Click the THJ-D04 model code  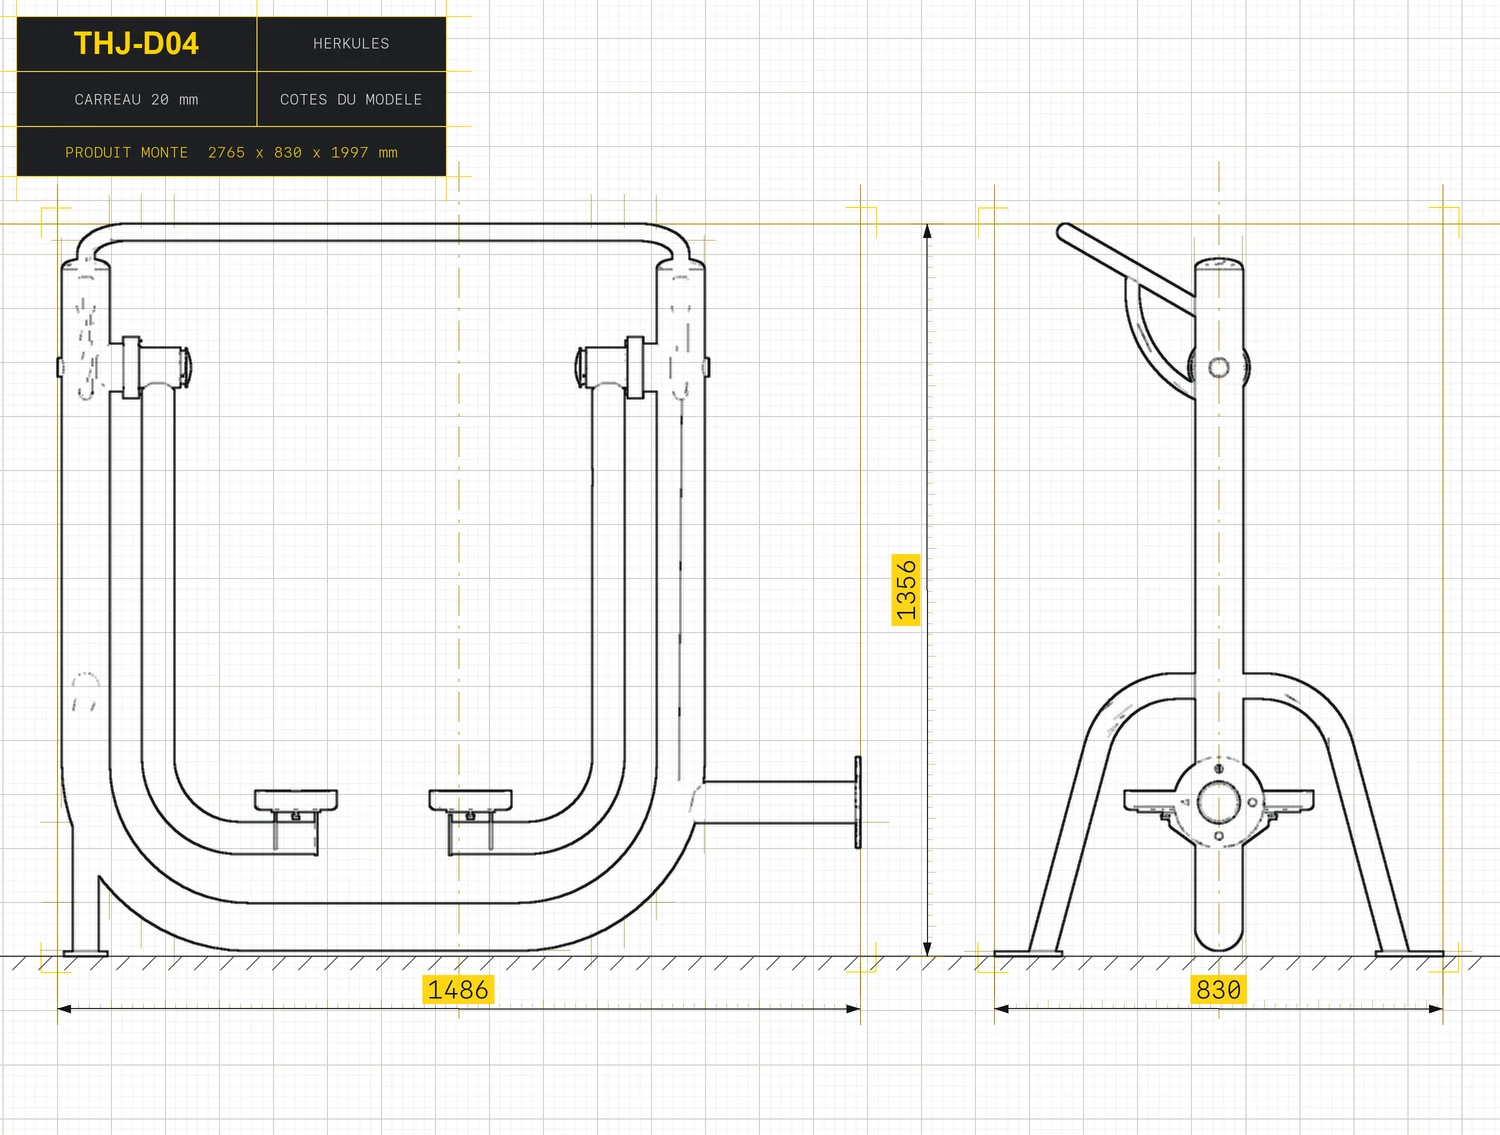pyautogui.click(x=136, y=44)
